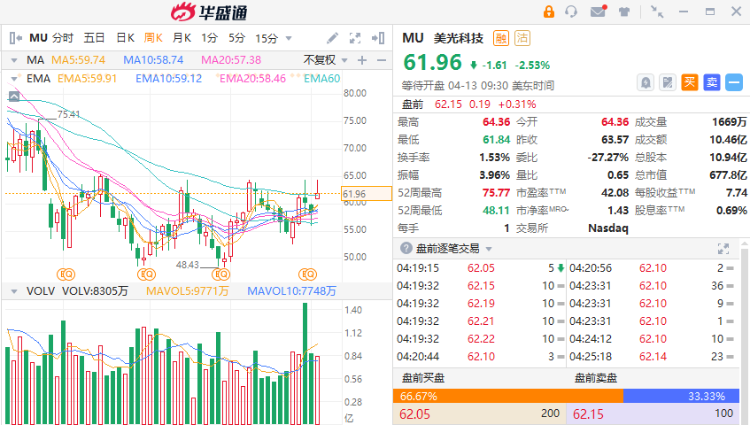
Task: Switch to the 分时 intraday tab
Action: [x=63, y=38]
